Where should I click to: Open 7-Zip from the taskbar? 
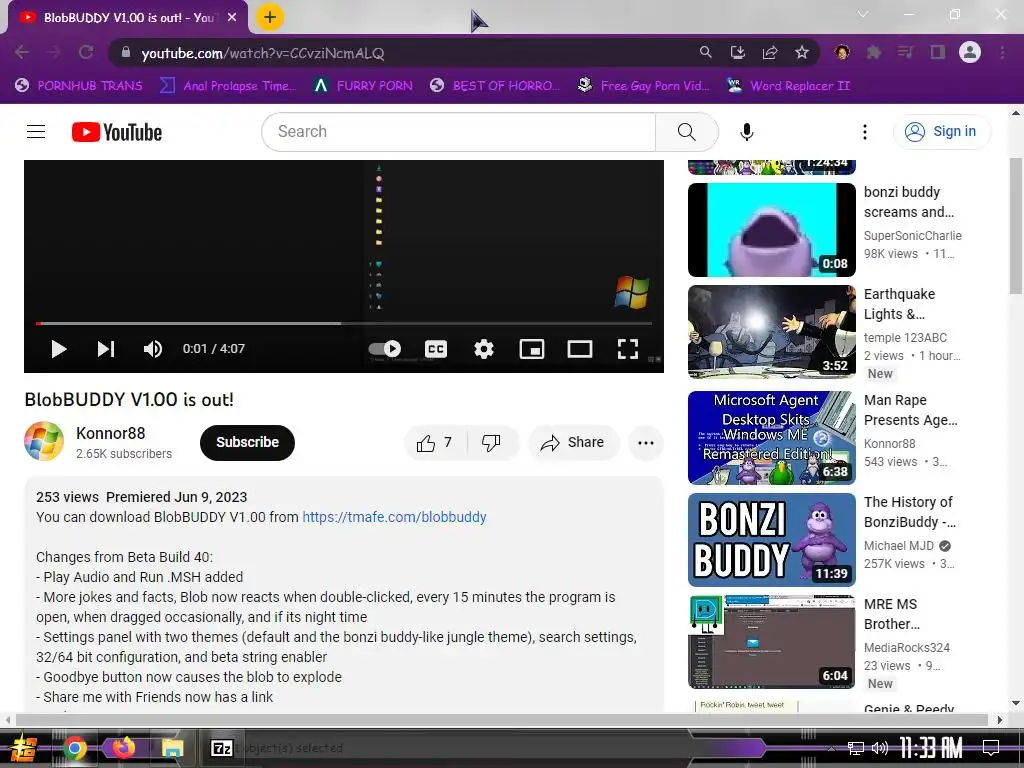222,748
